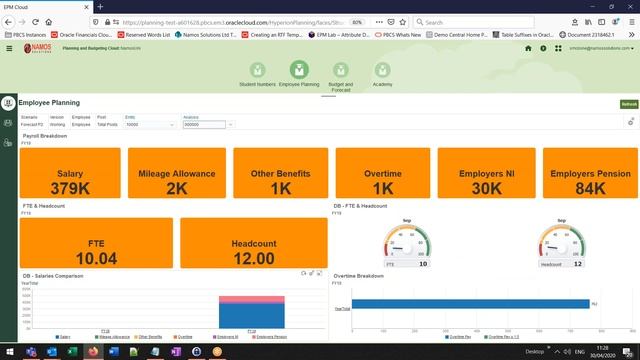
Task: Reload the browser page
Action: 36,22
